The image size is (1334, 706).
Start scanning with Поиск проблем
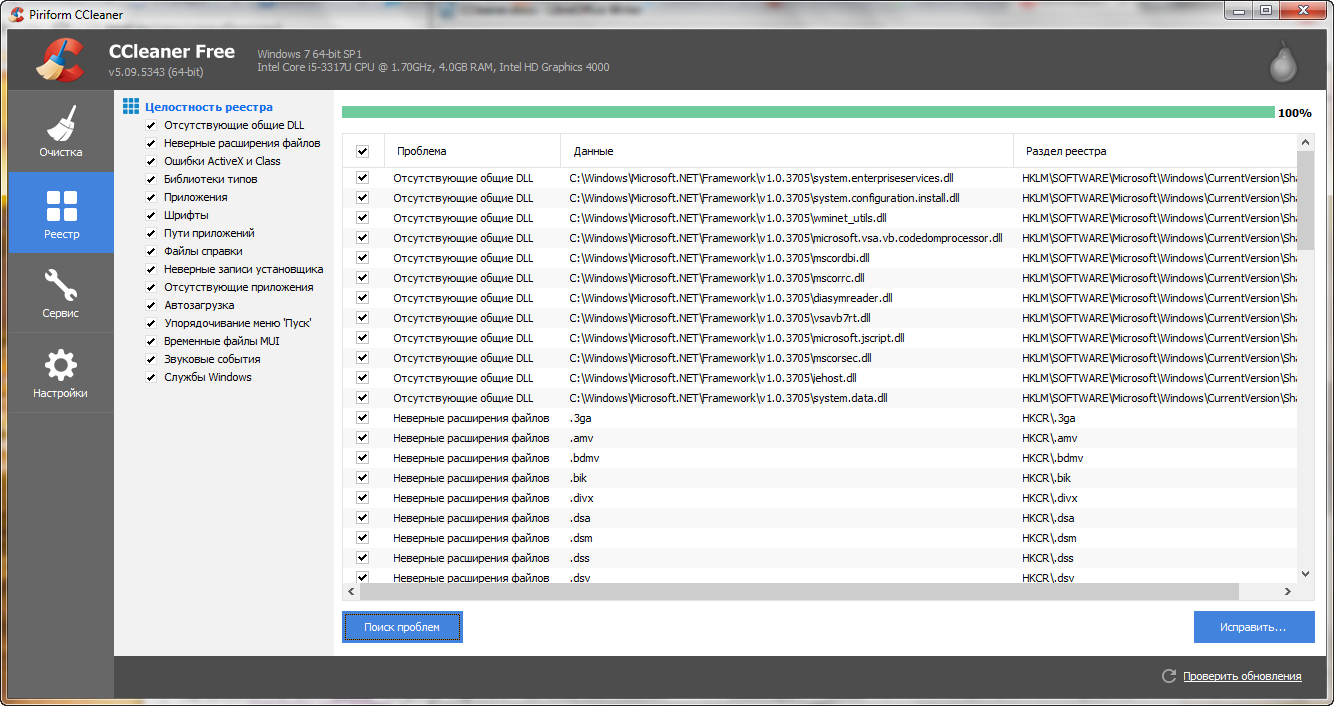pos(402,627)
